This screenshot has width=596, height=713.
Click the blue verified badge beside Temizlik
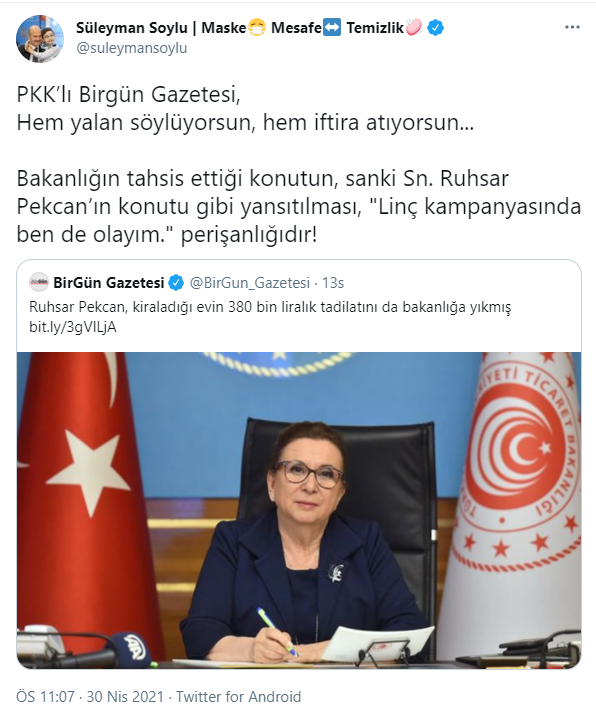(436, 28)
